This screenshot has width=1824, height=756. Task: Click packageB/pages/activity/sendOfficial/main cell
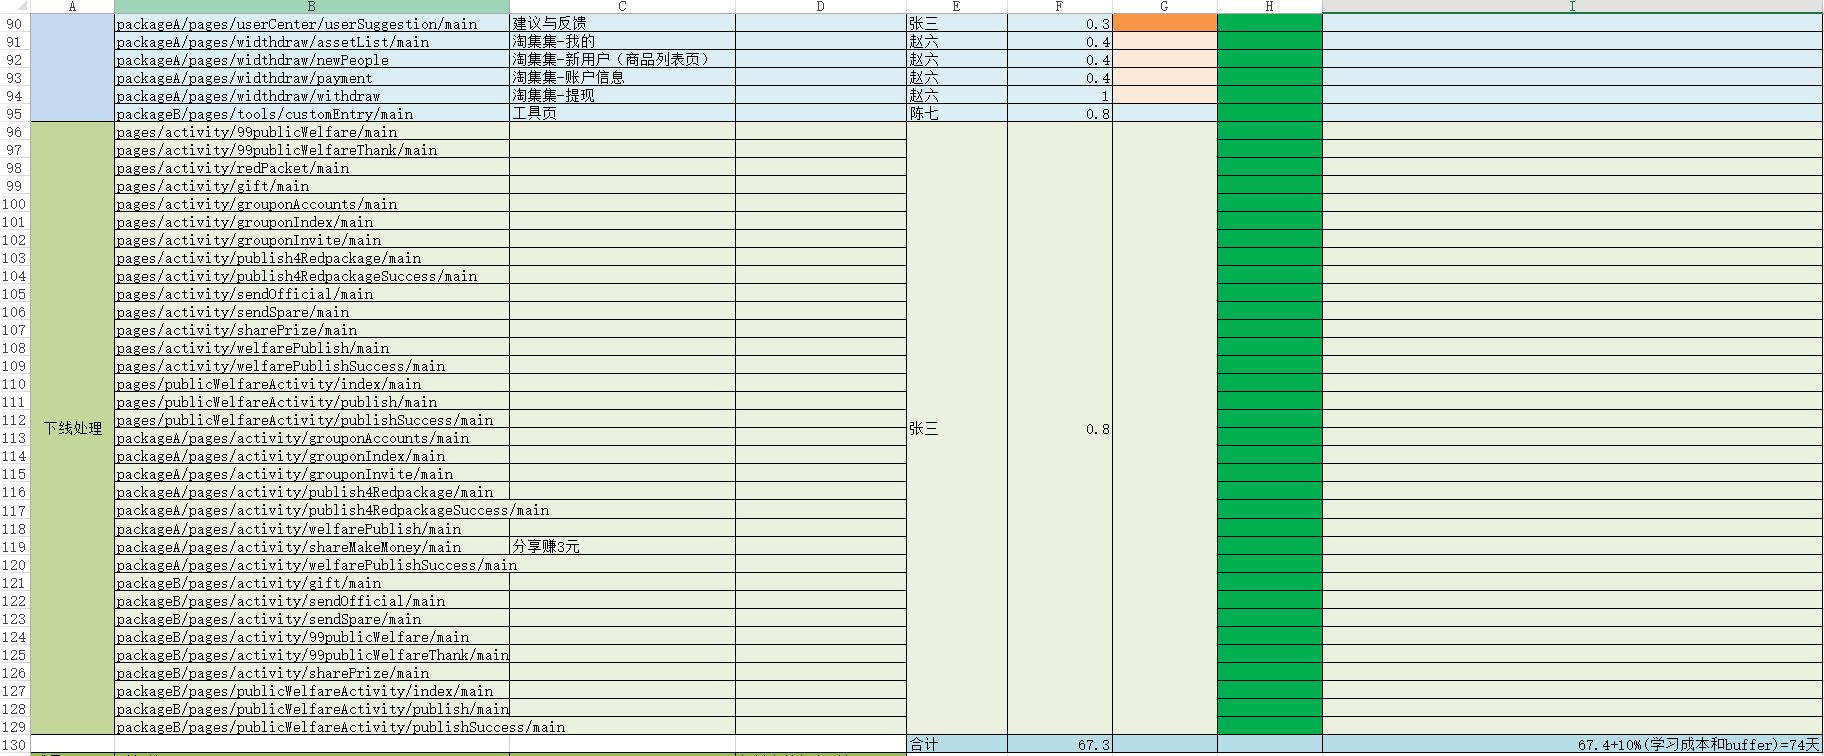(312, 600)
